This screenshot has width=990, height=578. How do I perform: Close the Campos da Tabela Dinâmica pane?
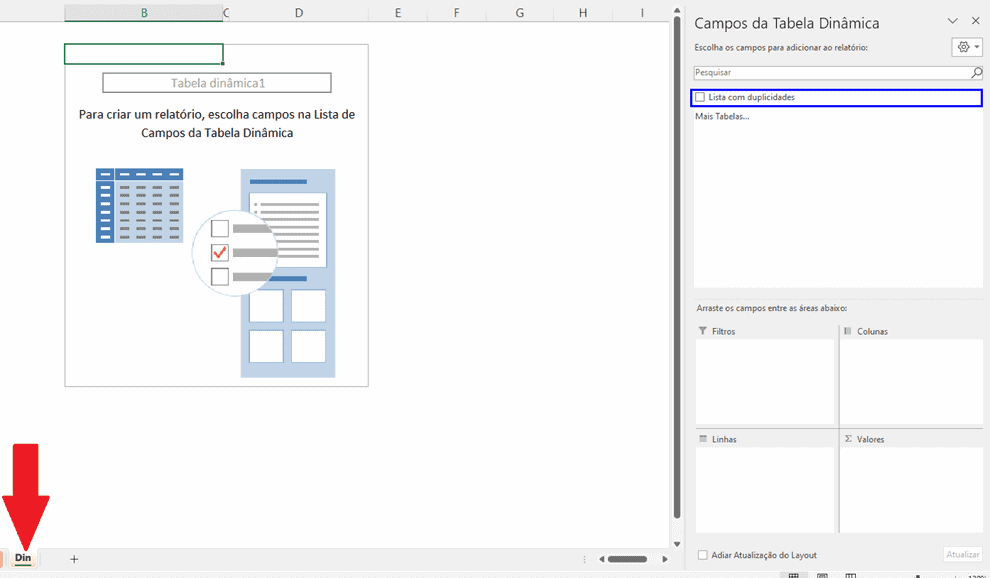(975, 21)
